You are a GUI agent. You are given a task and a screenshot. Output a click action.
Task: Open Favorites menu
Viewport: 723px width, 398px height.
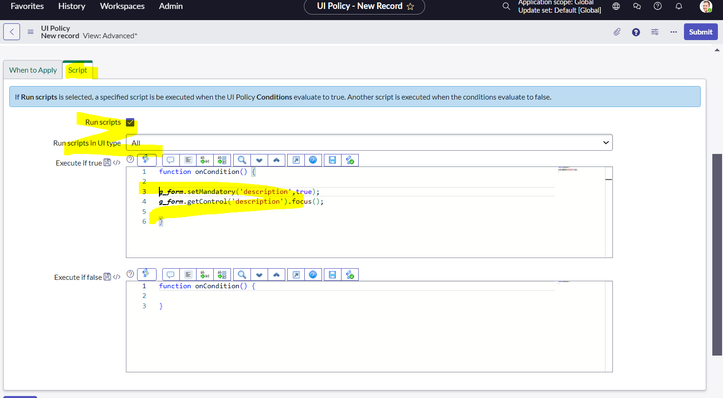click(27, 6)
